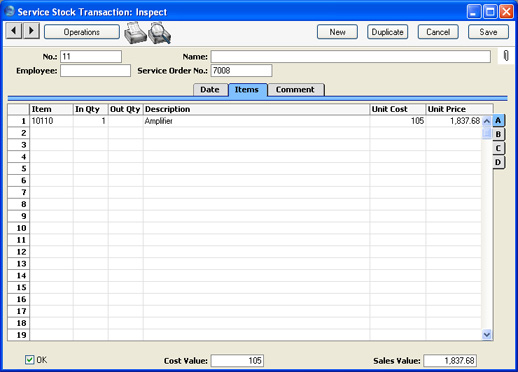
Task: Click Unit Cost cell '105' in row 1
Action: click(398, 121)
